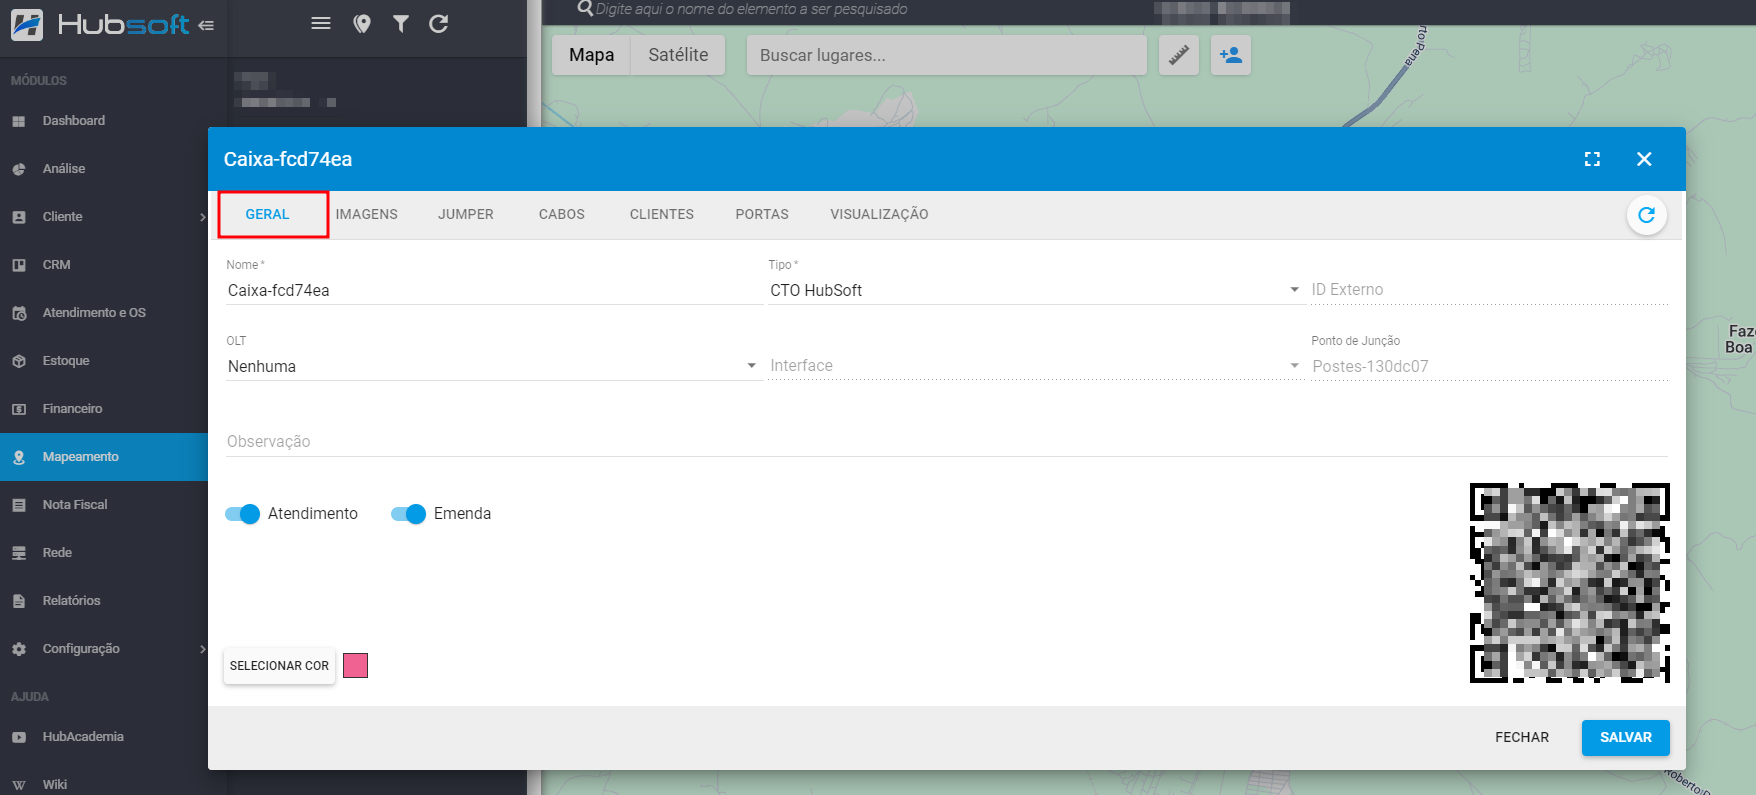This screenshot has height=795, width=1756.
Task: Open the Tipo dropdown CTO HubSoft
Action: pyautogui.click(x=1035, y=290)
